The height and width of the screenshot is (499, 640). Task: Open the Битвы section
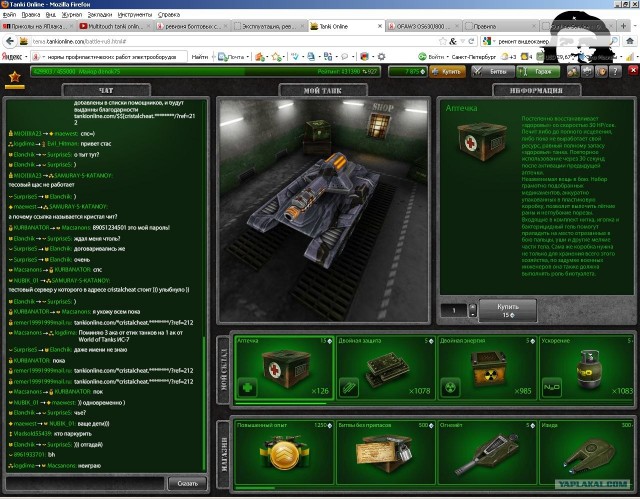[493, 72]
